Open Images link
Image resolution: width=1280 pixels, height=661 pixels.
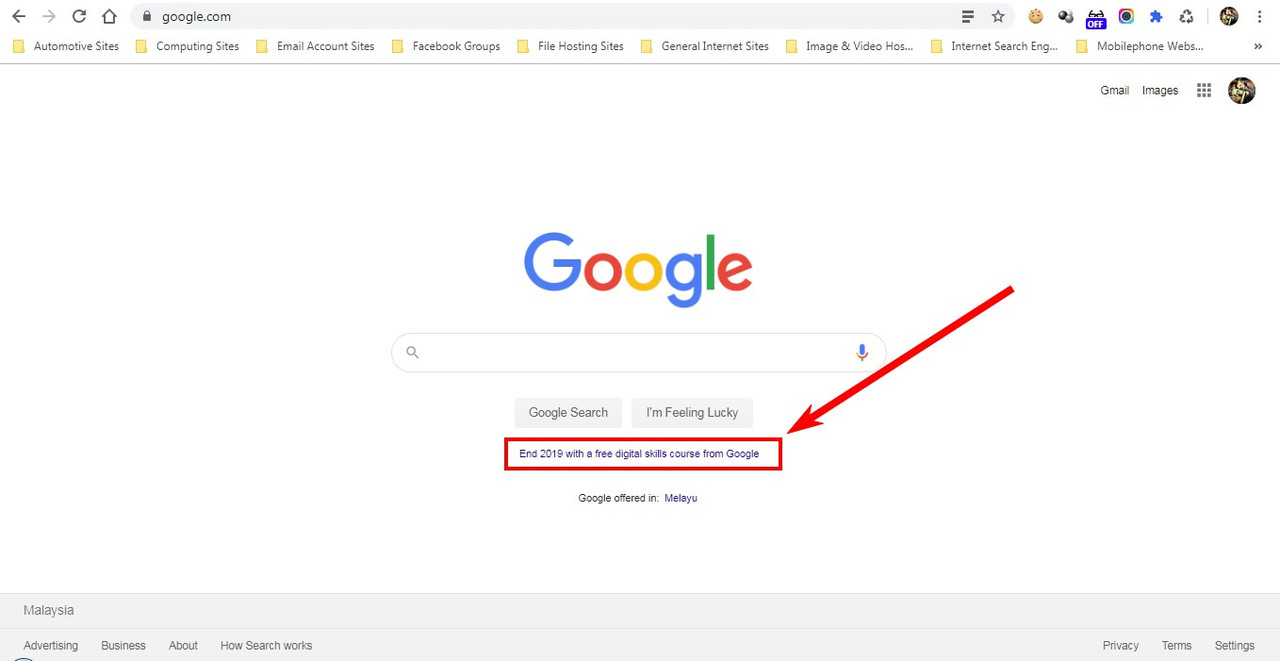tap(1160, 90)
